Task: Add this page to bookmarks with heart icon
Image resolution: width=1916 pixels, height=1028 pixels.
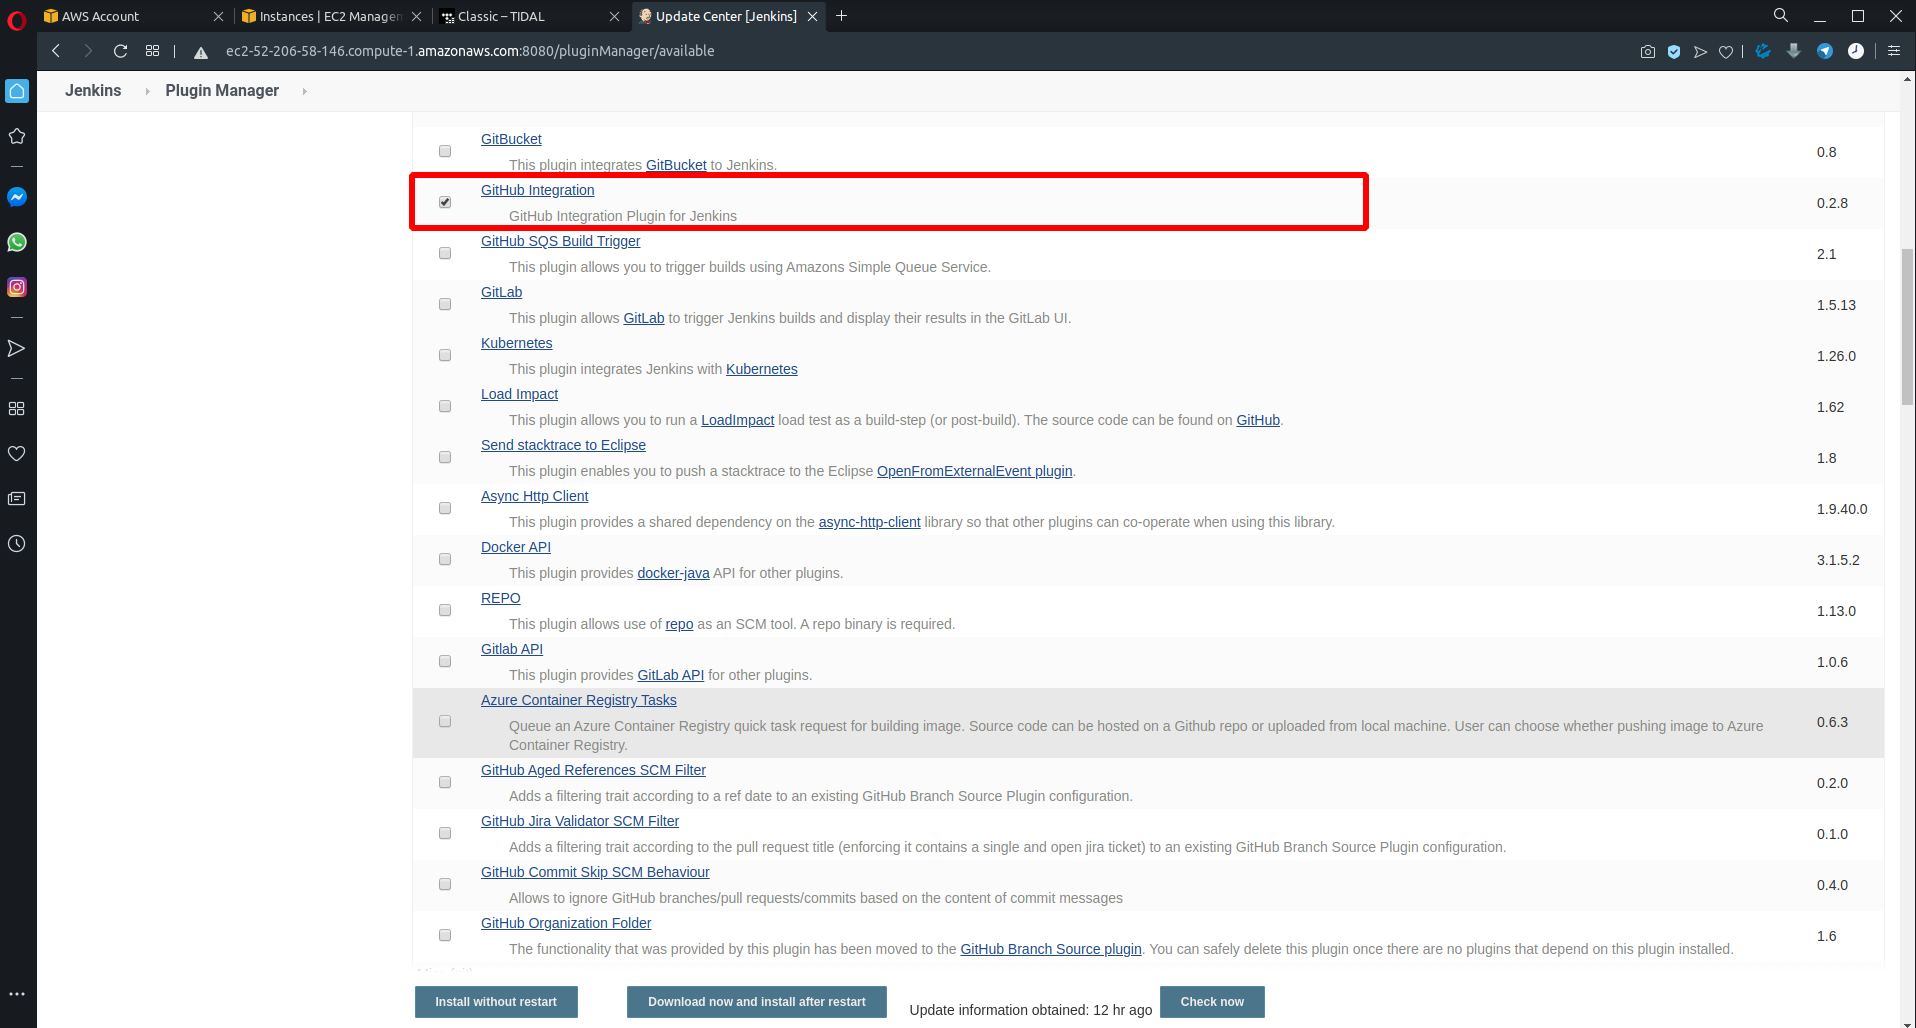Action: 1726,51
